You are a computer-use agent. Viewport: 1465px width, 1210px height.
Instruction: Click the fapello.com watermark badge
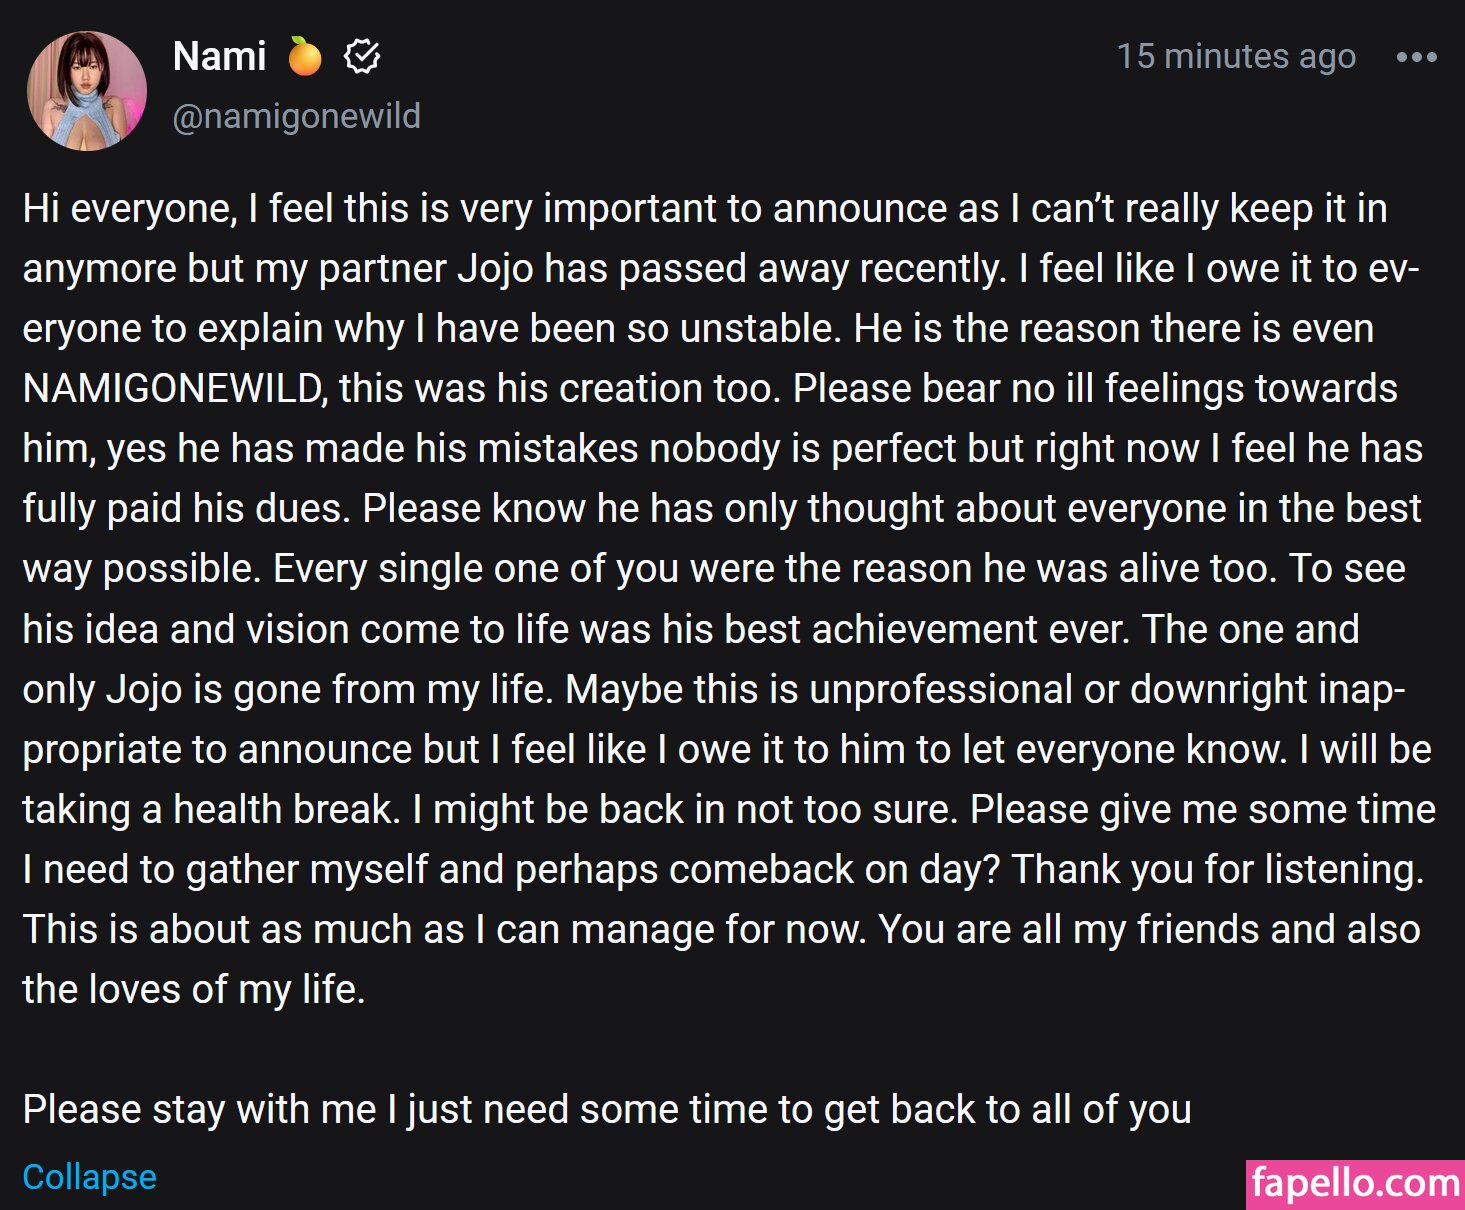(x=1355, y=1184)
